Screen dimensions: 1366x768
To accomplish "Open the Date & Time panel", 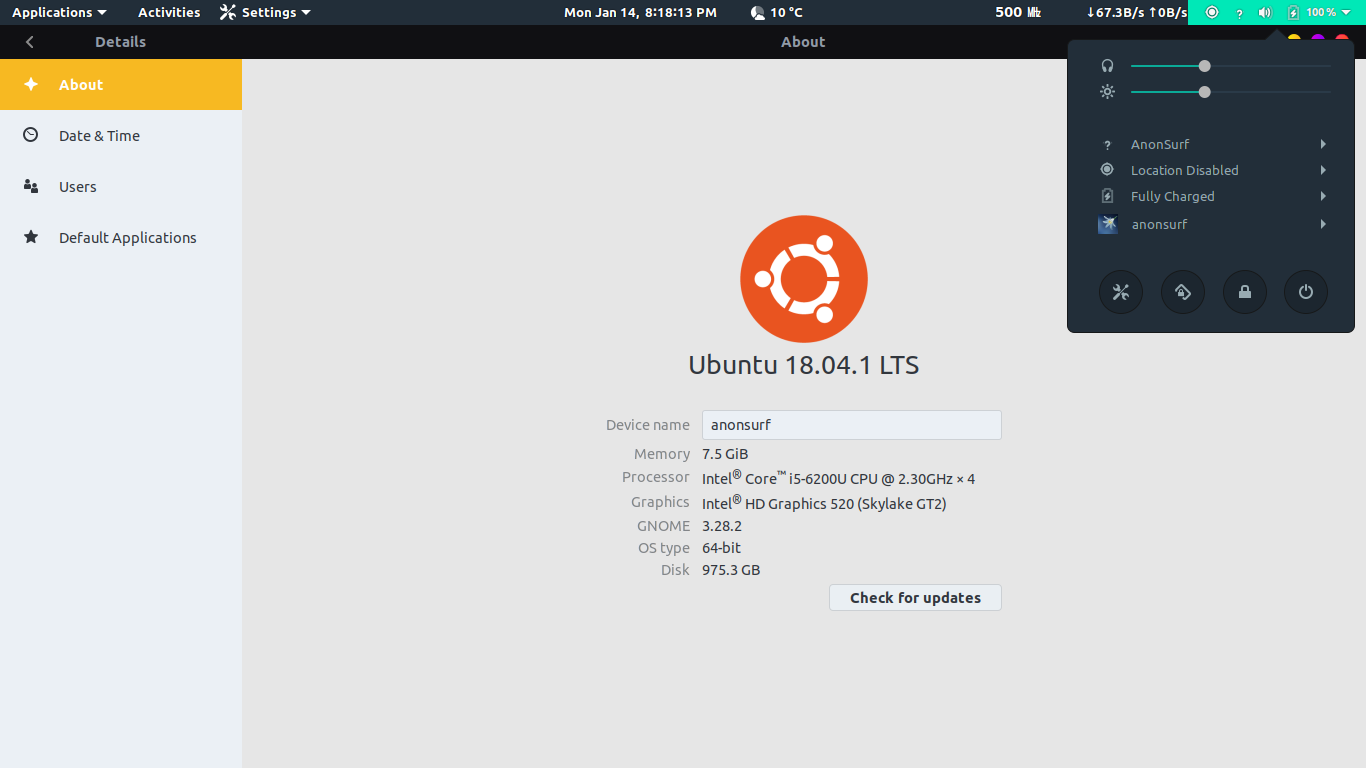I will (121, 136).
